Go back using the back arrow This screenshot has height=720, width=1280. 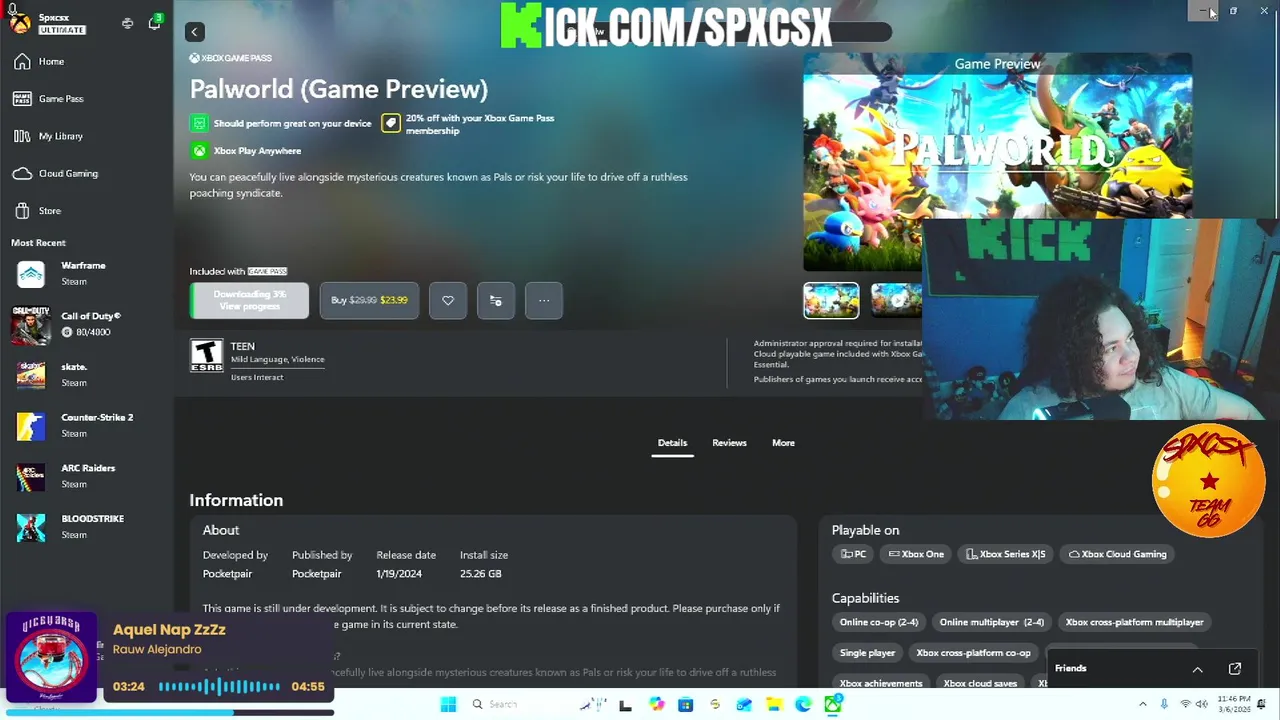[195, 32]
